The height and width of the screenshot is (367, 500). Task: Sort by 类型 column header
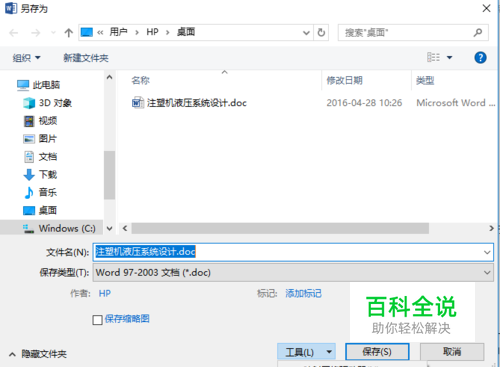(x=425, y=80)
